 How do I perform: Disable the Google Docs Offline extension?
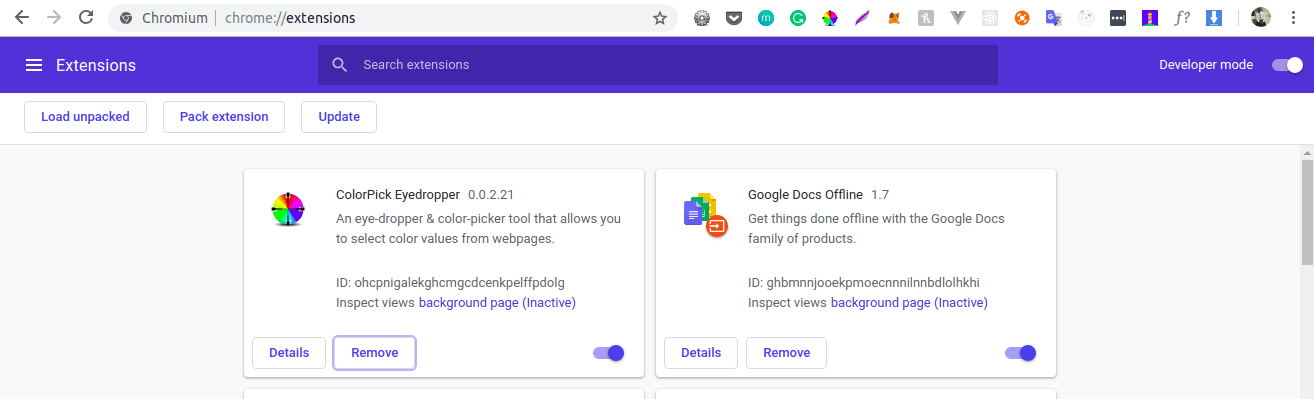(x=1020, y=352)
